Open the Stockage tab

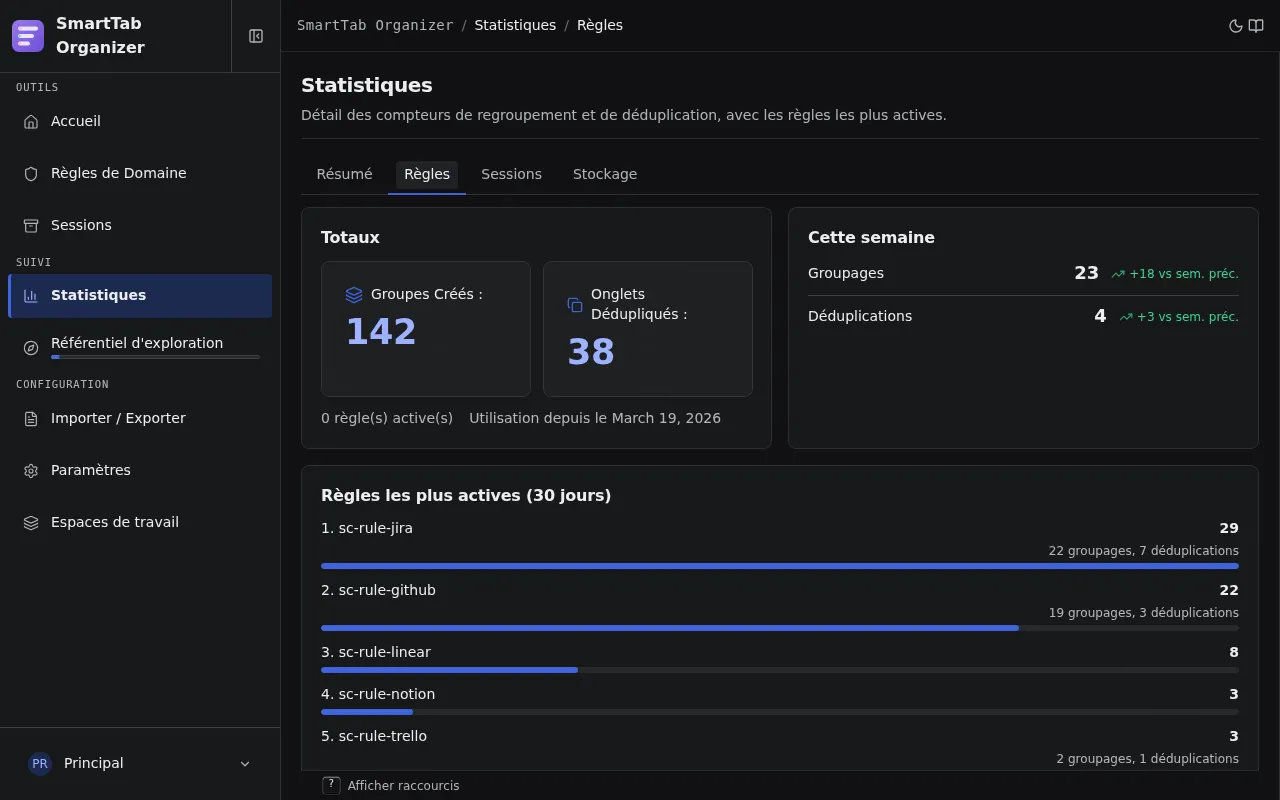pyautogui.click(x=605, y=175)
